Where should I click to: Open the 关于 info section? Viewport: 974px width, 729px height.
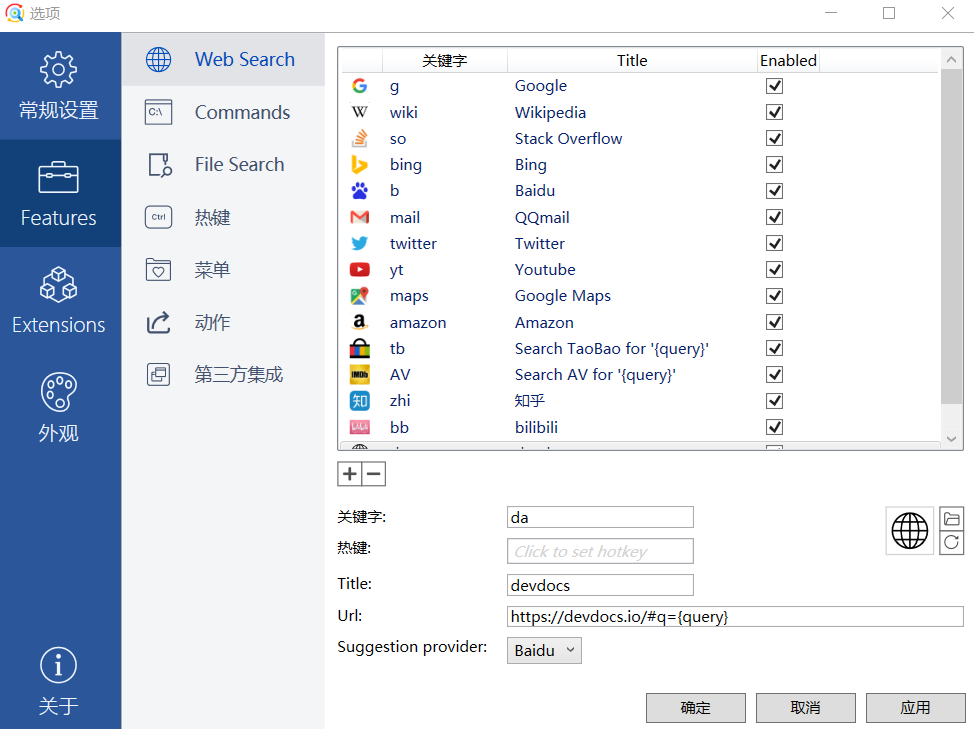[60, 681]
